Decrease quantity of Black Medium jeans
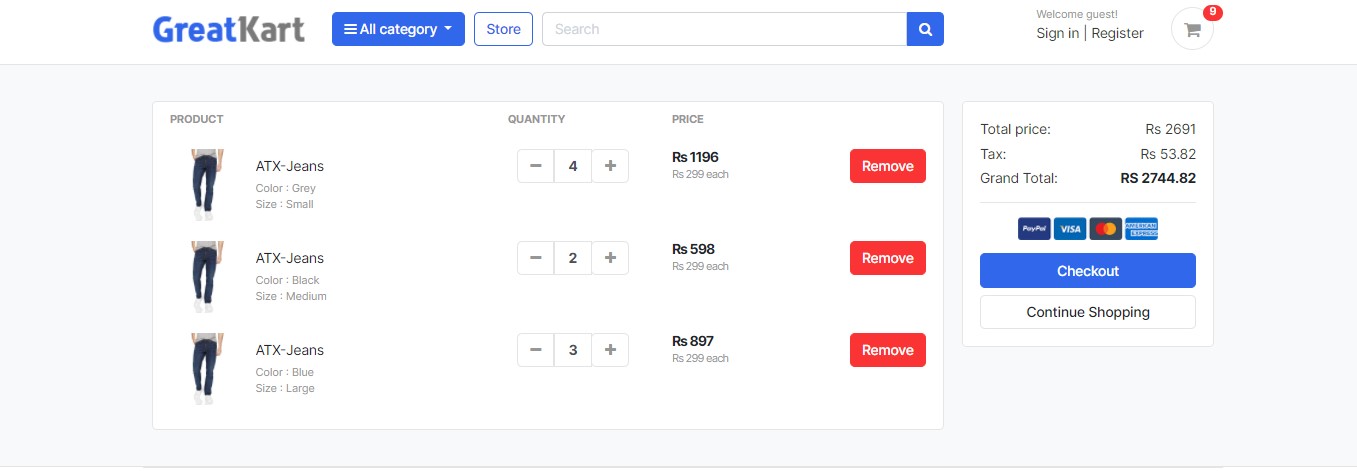Screen dimensions: 1357x471 point(535,258)
